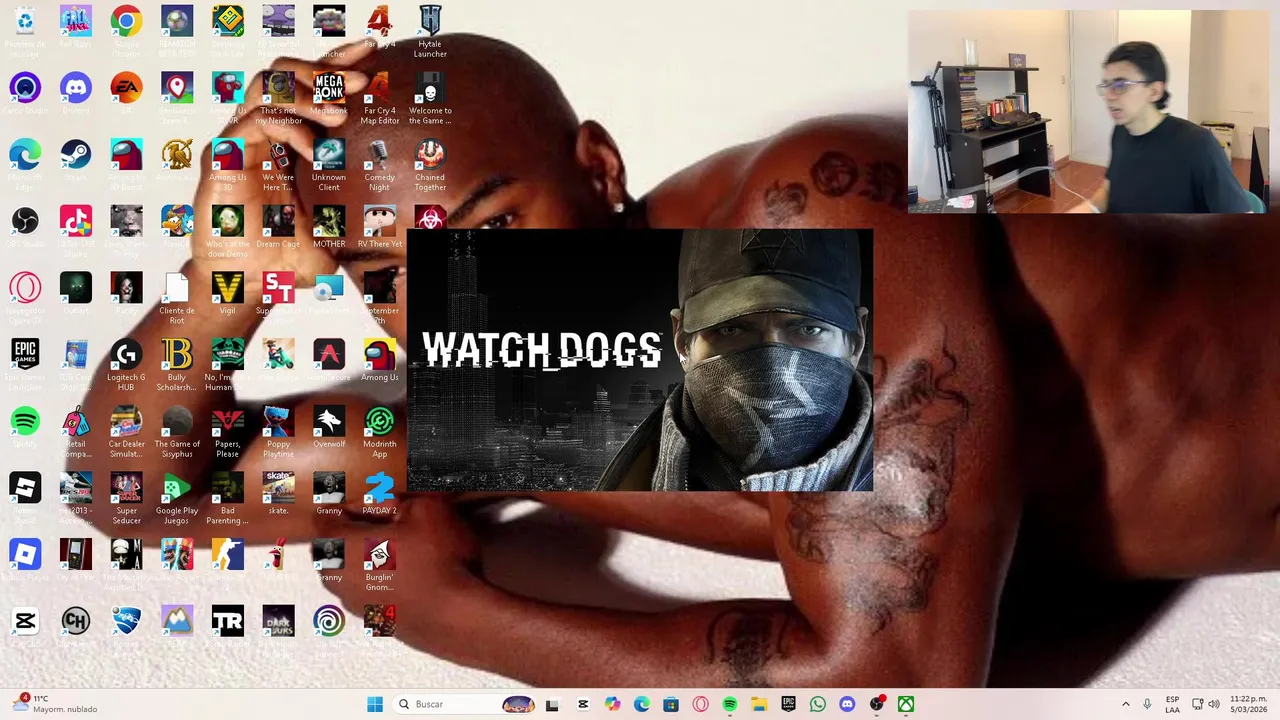Launch PAYDAY 2 from the desktop
Viewport: 1280px width, 720px height.
click(x=380, y=488)
